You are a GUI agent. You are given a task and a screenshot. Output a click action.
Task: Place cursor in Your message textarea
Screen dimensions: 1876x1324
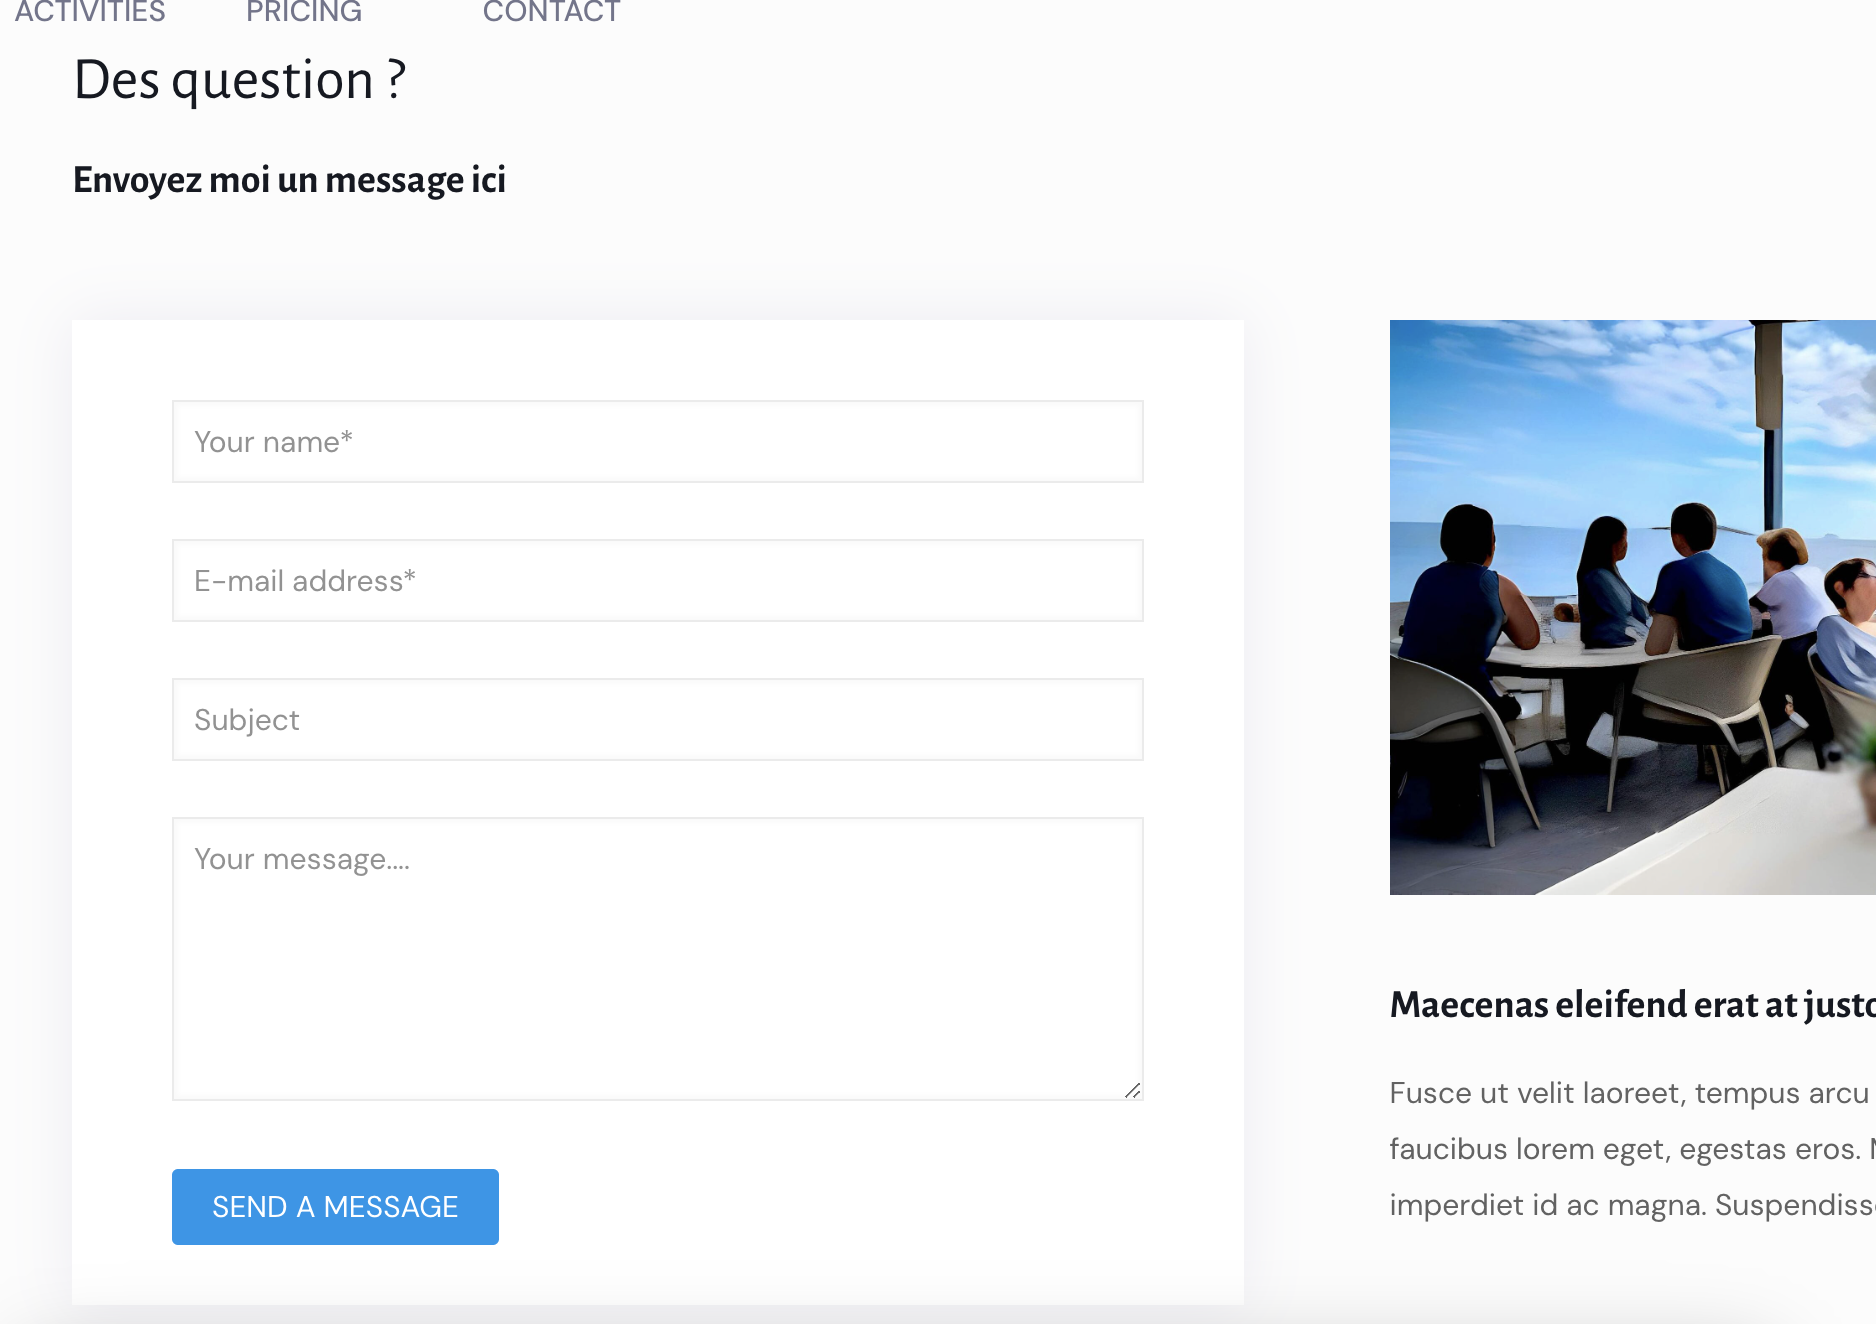tap(657, 958)
